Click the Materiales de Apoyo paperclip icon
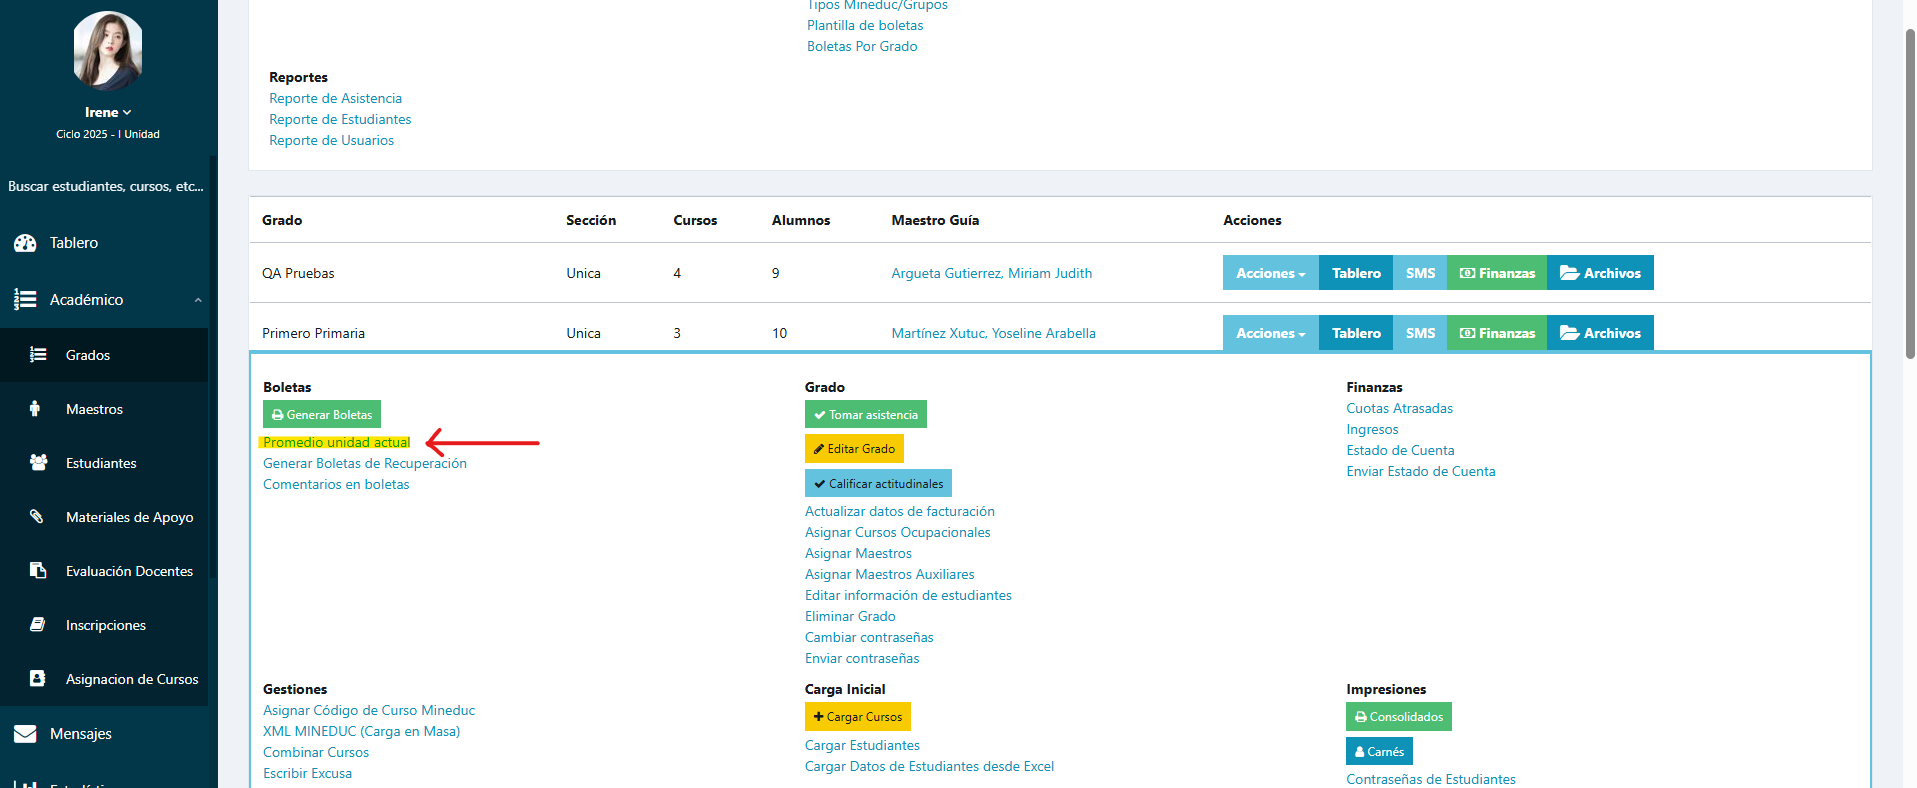The image size is (1917, 788). click(x=37, y=517)
